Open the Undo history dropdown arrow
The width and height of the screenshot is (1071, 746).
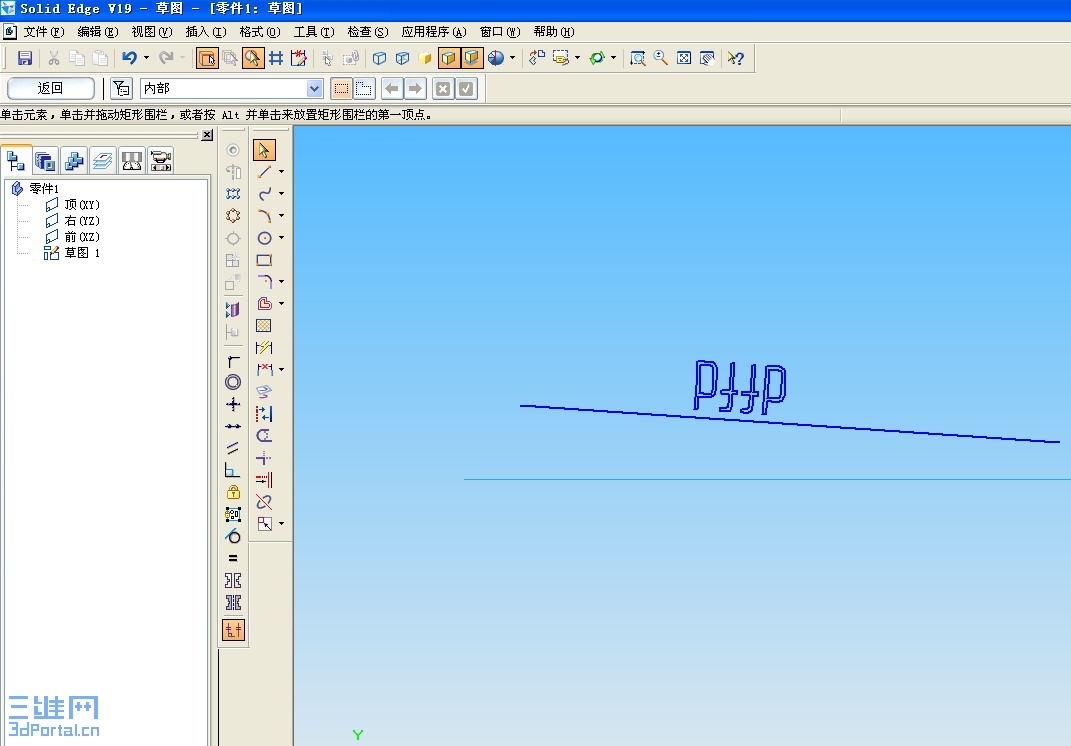pyautogui.click(x=146, y=58)
